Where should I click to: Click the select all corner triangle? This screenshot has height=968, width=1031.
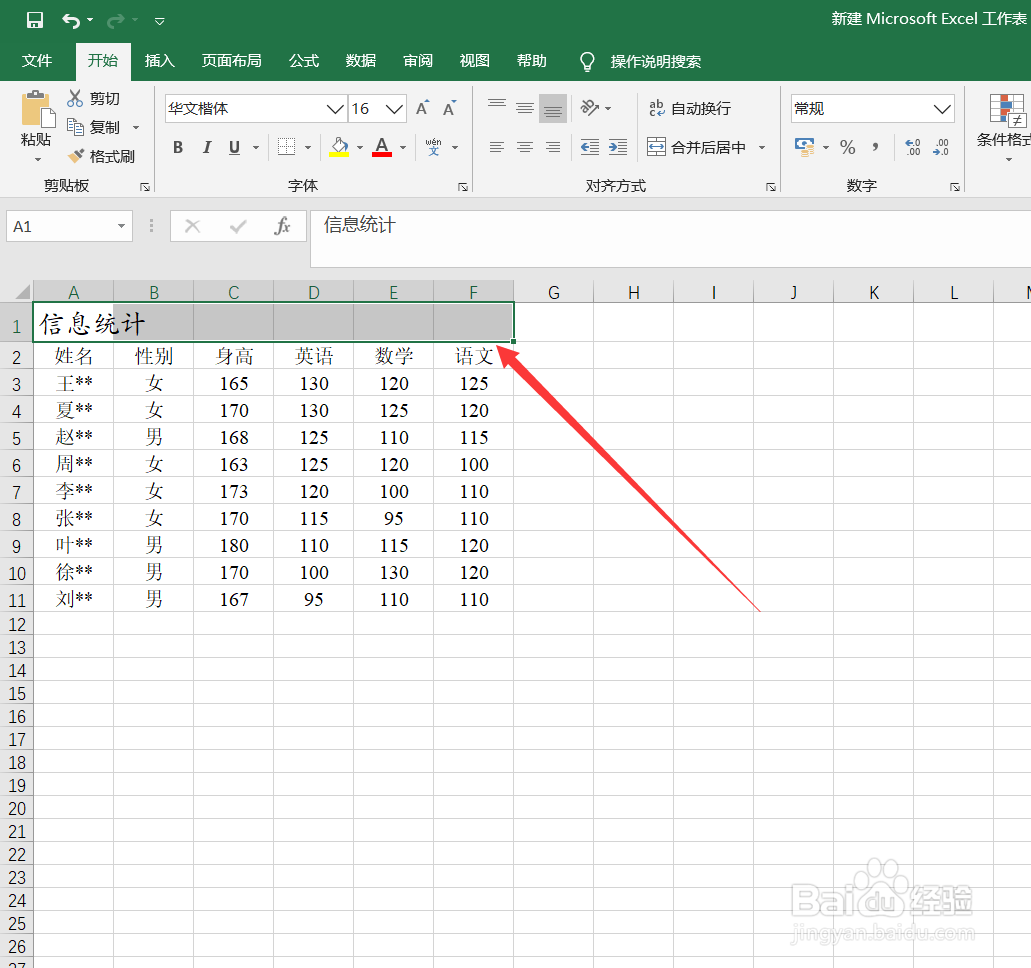(22, 291)
